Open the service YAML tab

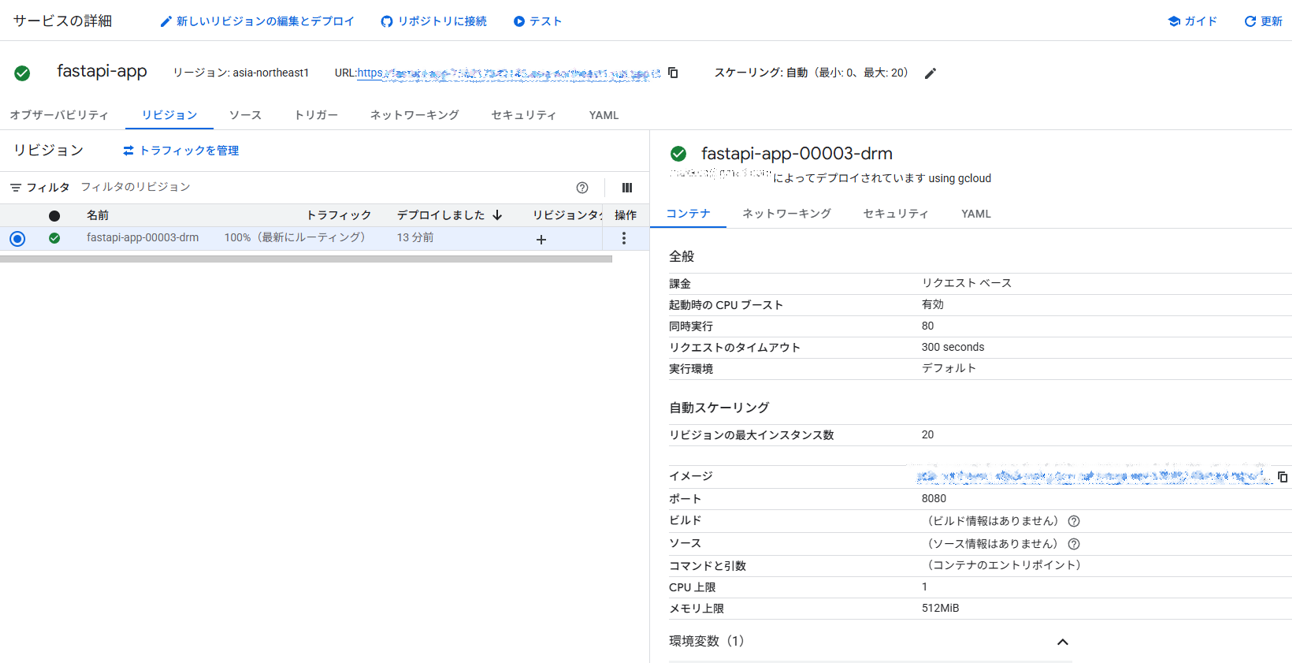[604, 115]
